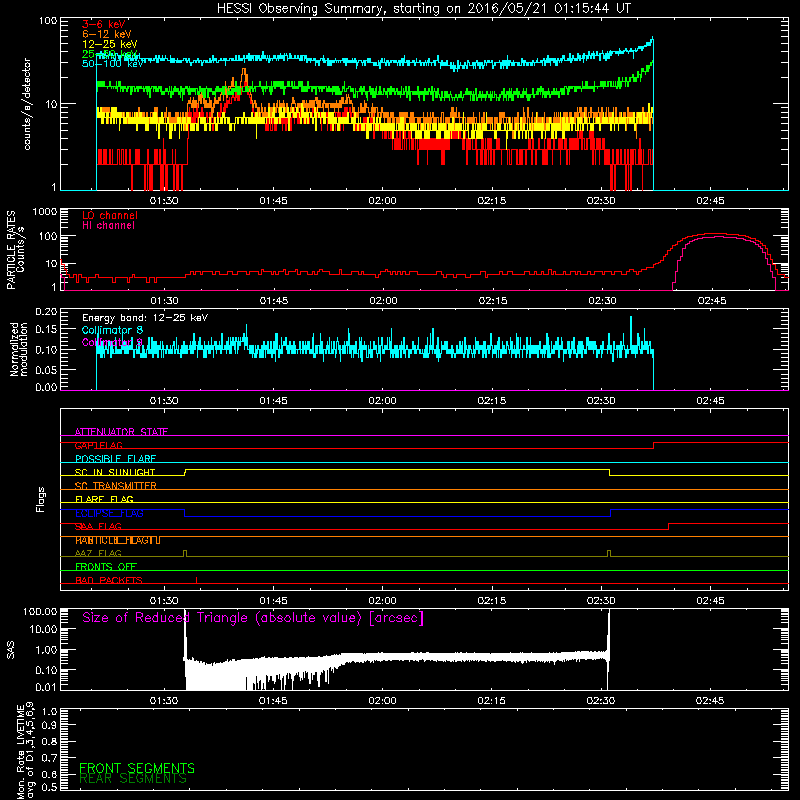
Task: Select the FRONTS_OFF flag label
Action: [106, 567]
